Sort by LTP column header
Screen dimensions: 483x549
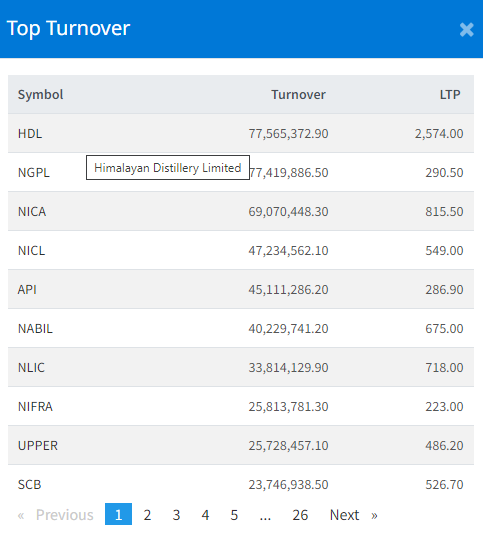[x=450, y=95]
